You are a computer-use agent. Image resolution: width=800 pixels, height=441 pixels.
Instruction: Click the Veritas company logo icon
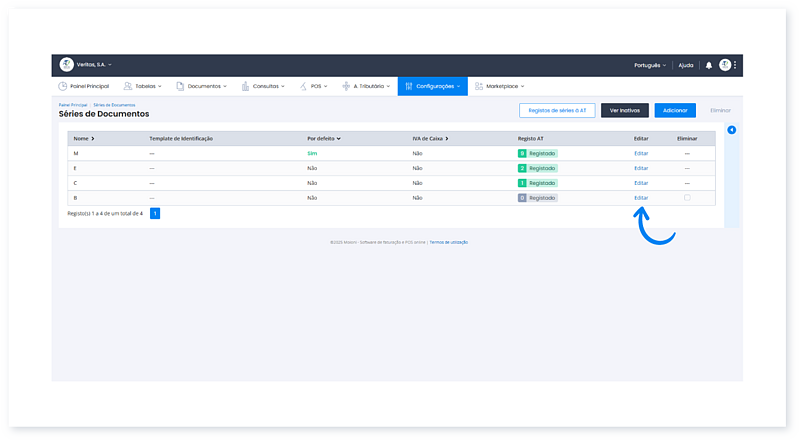[67, 65]
